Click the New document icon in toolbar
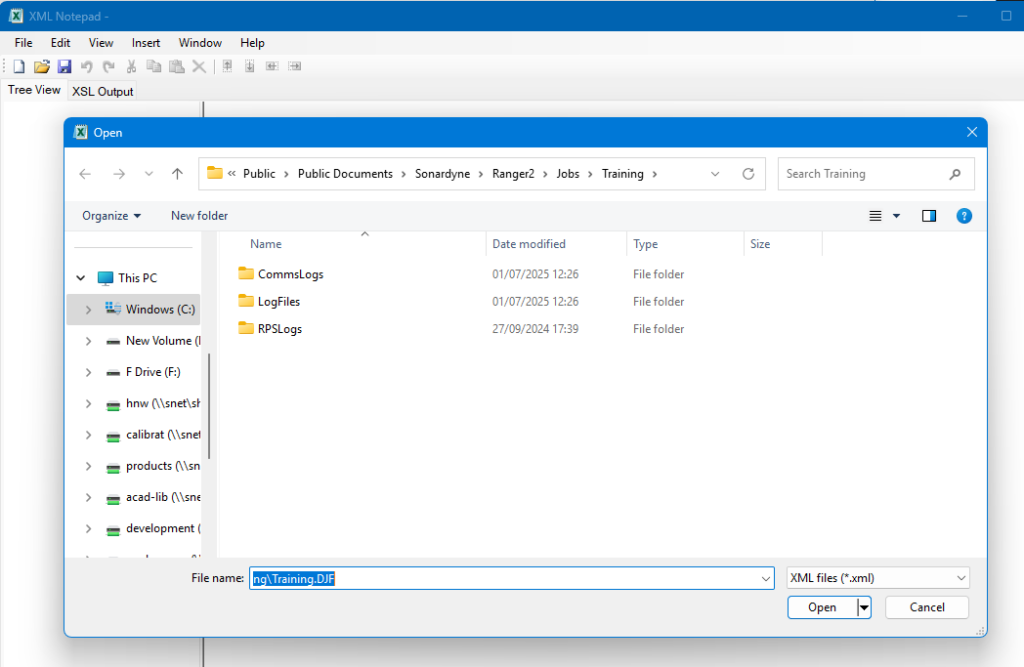 (x=18, y=66)
